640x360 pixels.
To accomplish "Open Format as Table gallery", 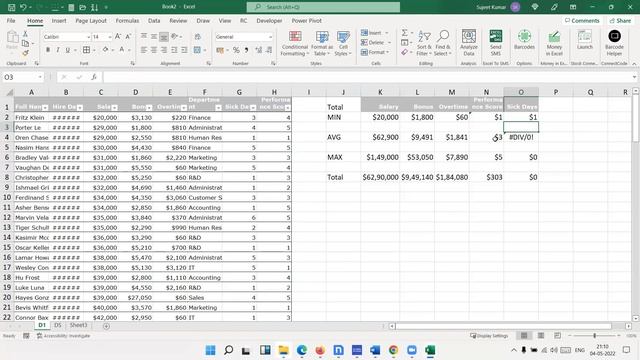I will pyautogui.click(x=322, y=43).
